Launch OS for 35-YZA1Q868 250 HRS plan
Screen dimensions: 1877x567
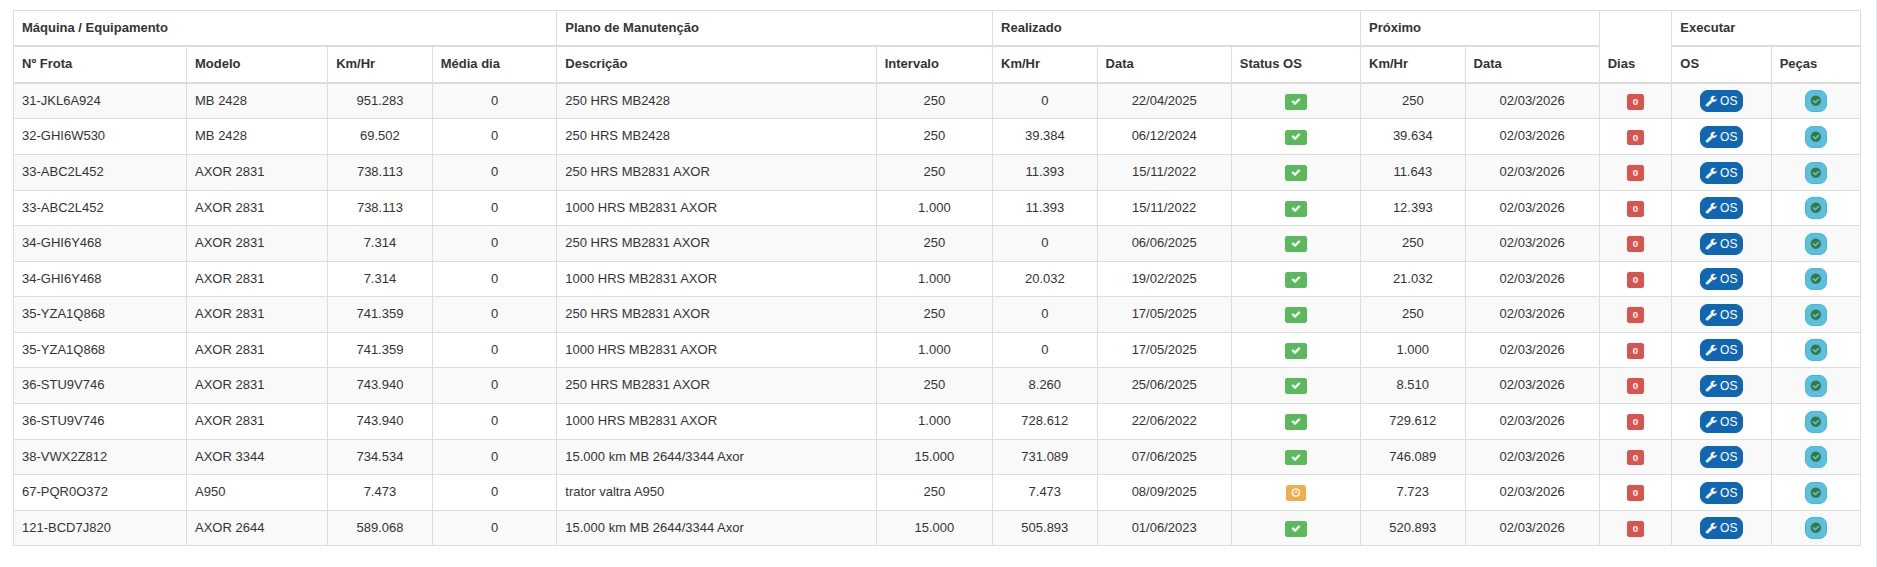pyautogui.click(x=1720, y=315)
